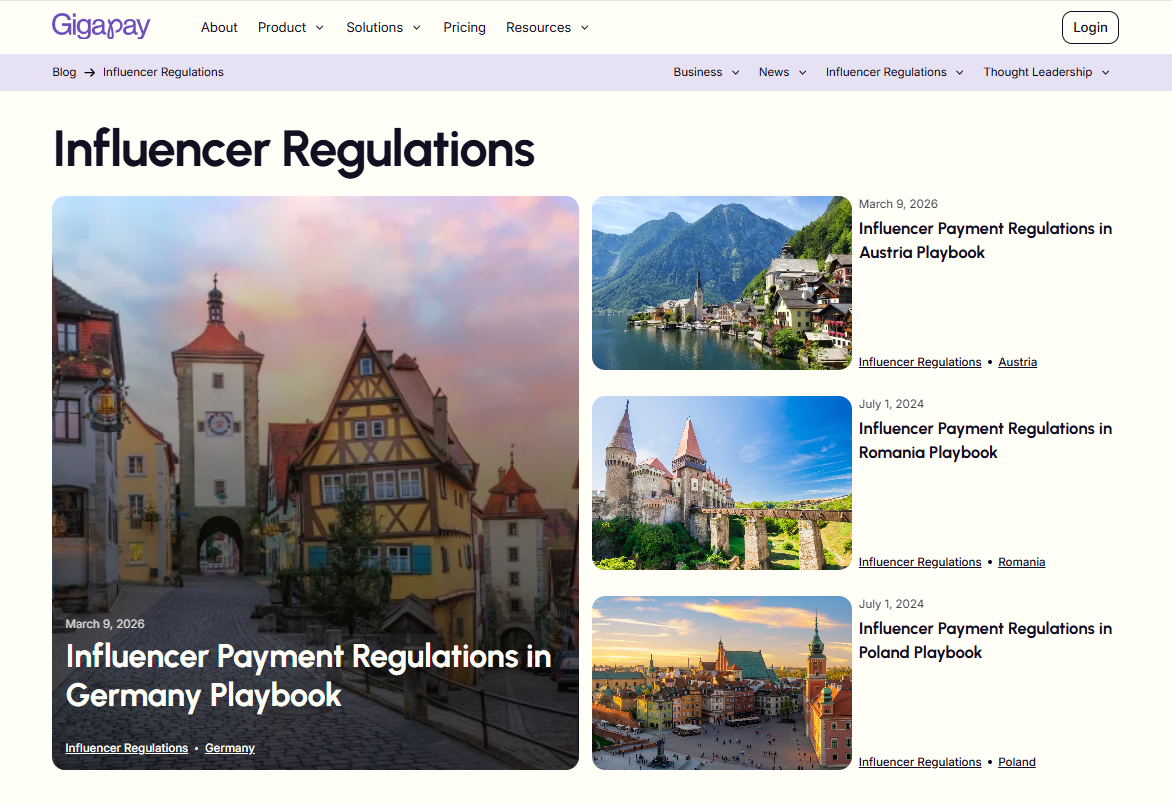The image size is (1172, 806).
Task: Open the Business category menu
Action: [x=697, y=73]
